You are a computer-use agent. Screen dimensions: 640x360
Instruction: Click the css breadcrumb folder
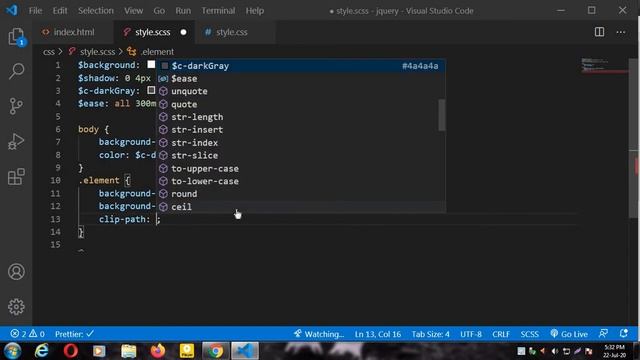tap(49, 52)
